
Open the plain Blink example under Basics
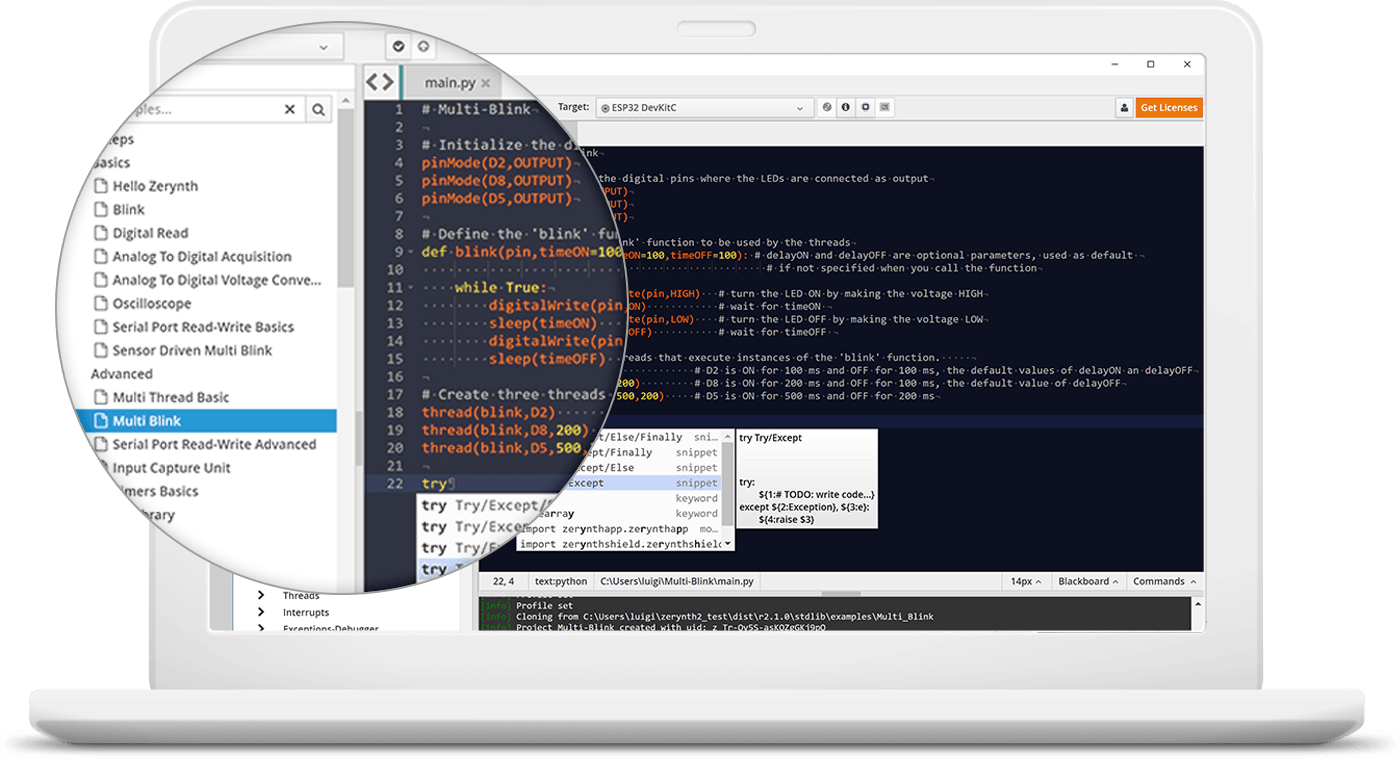pos(129,210)
